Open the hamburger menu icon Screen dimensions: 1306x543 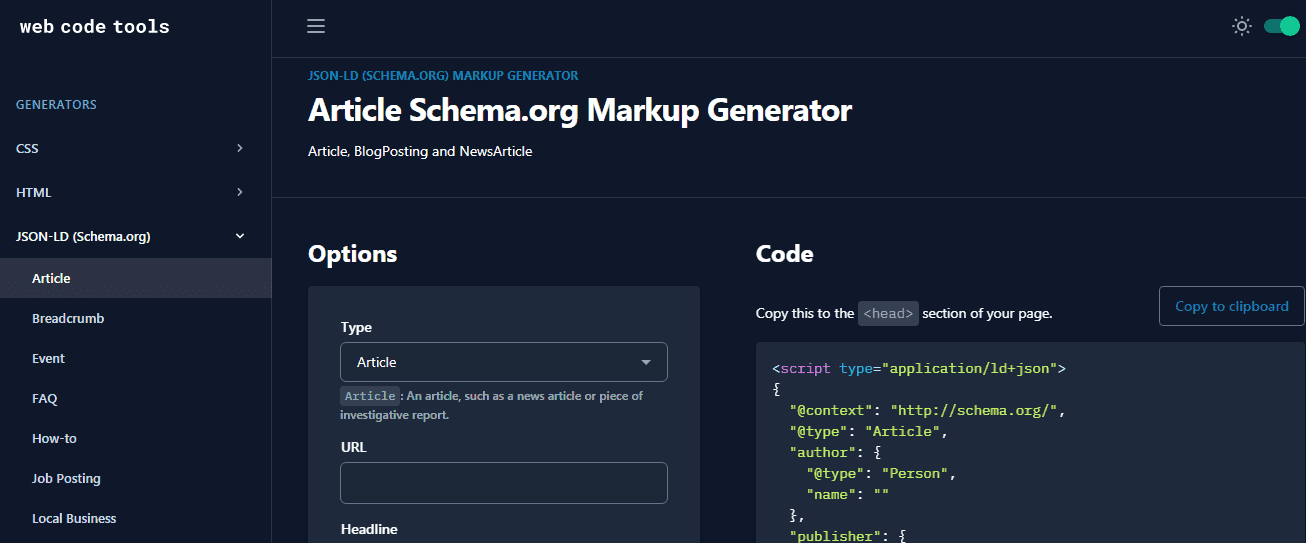click(316, 27)
